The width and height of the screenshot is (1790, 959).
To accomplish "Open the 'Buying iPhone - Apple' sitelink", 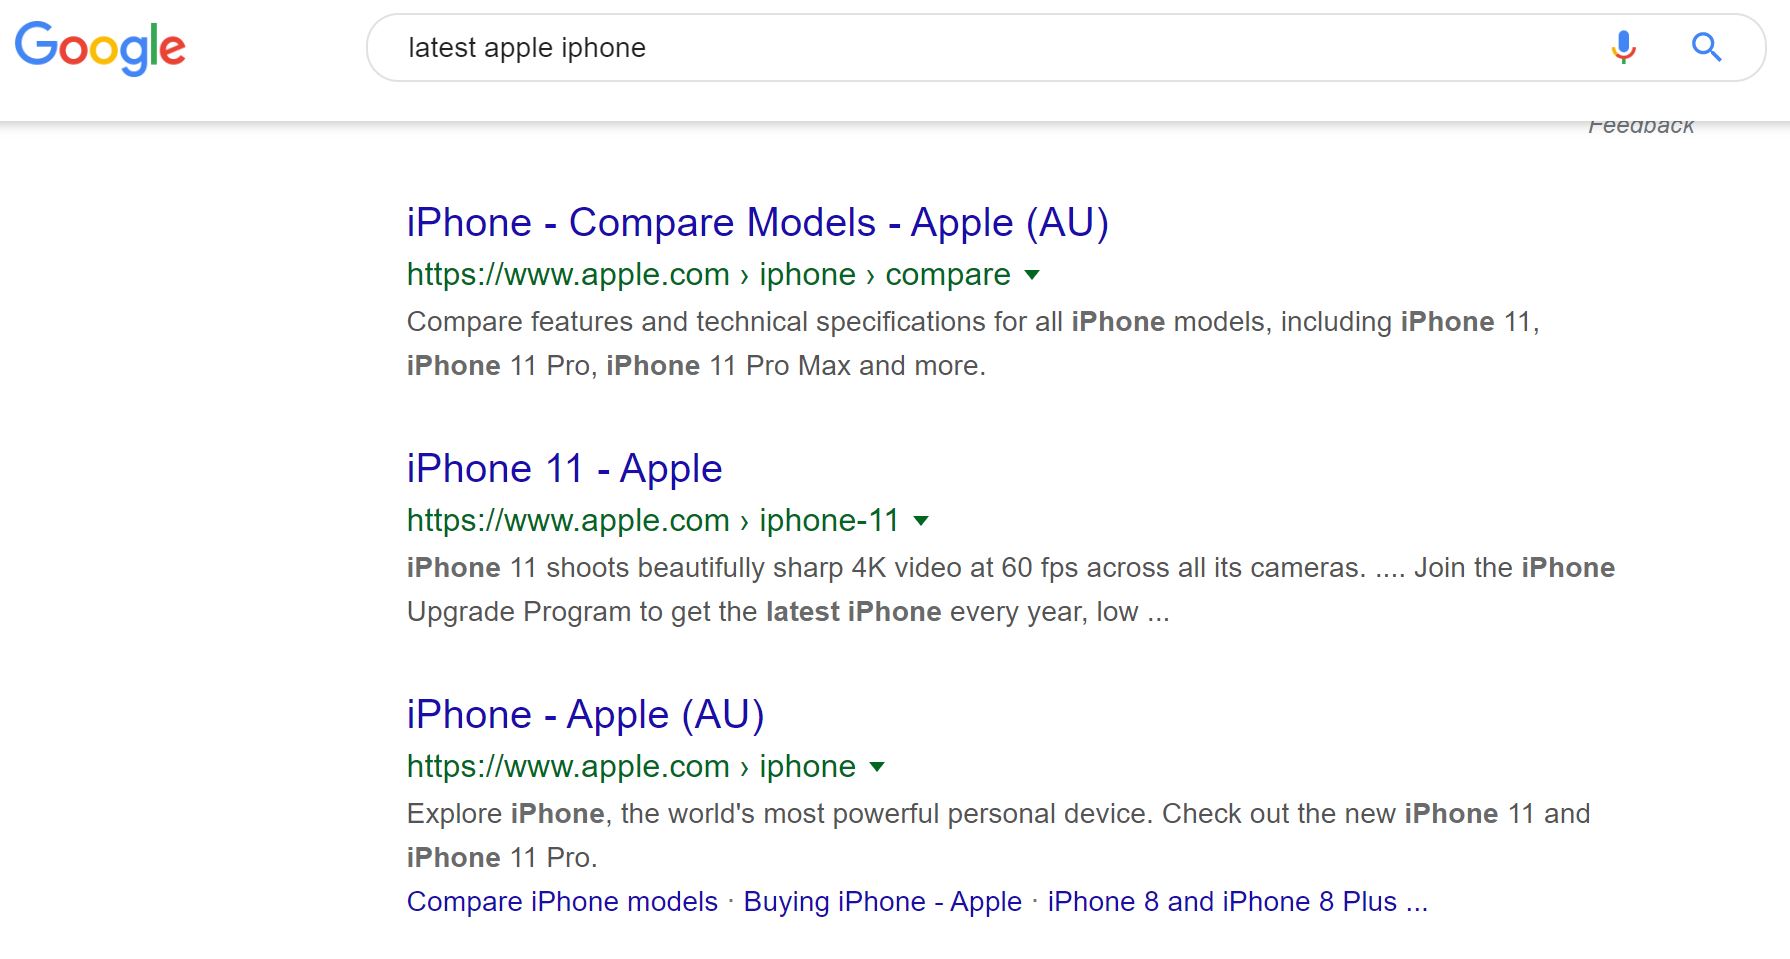I will (x=883, y=902).
